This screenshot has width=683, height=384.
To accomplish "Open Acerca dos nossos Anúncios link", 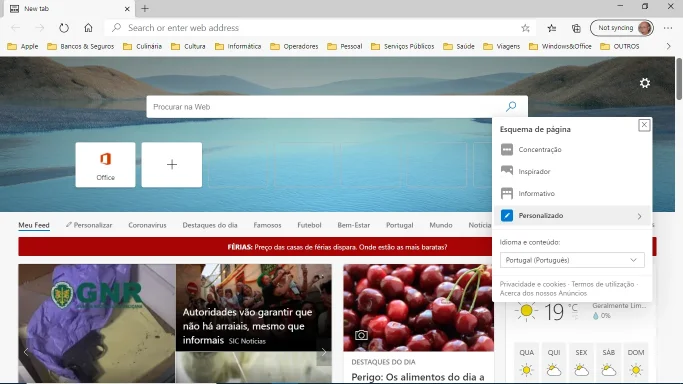I will [543, 293].
